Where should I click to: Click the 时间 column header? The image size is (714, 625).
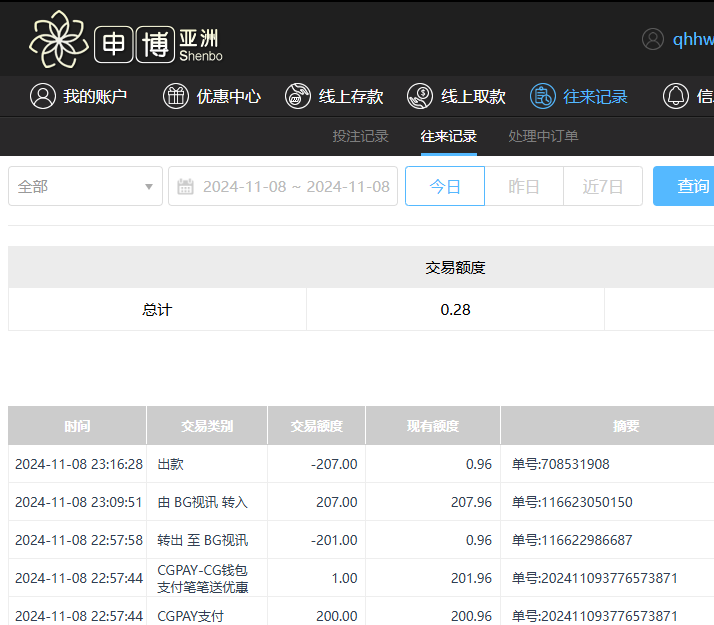coord(77,426)
